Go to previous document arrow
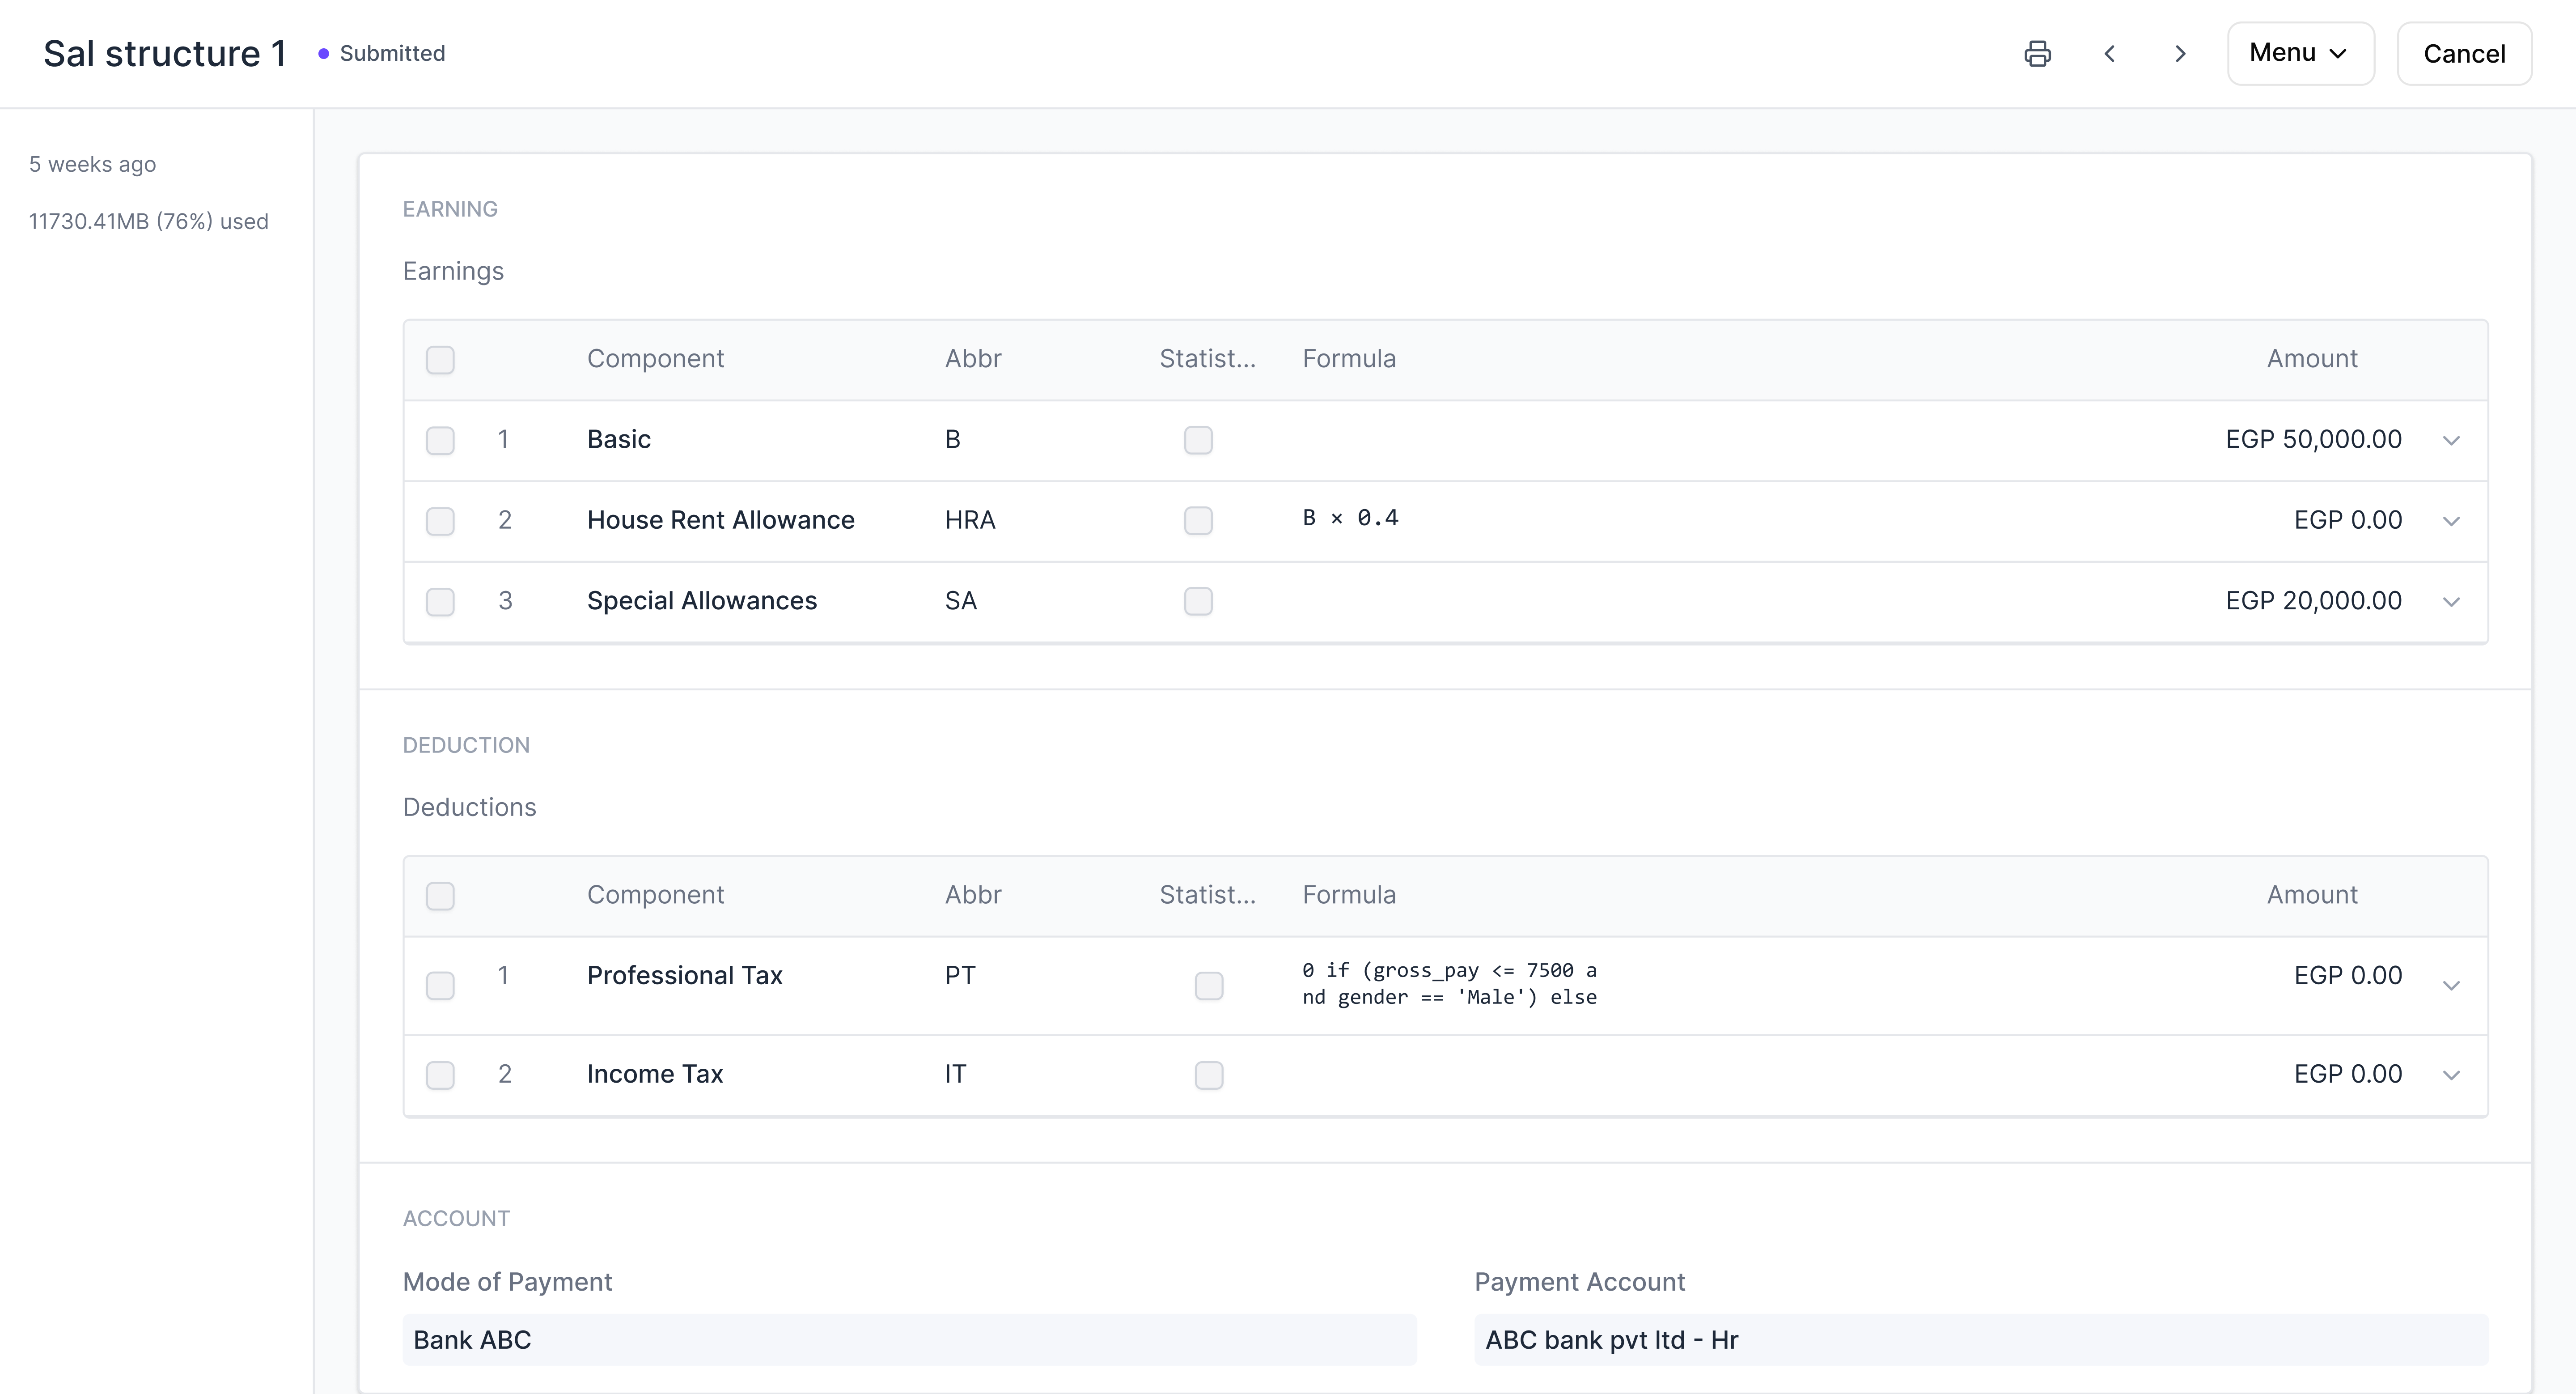 coord(2109,54)
